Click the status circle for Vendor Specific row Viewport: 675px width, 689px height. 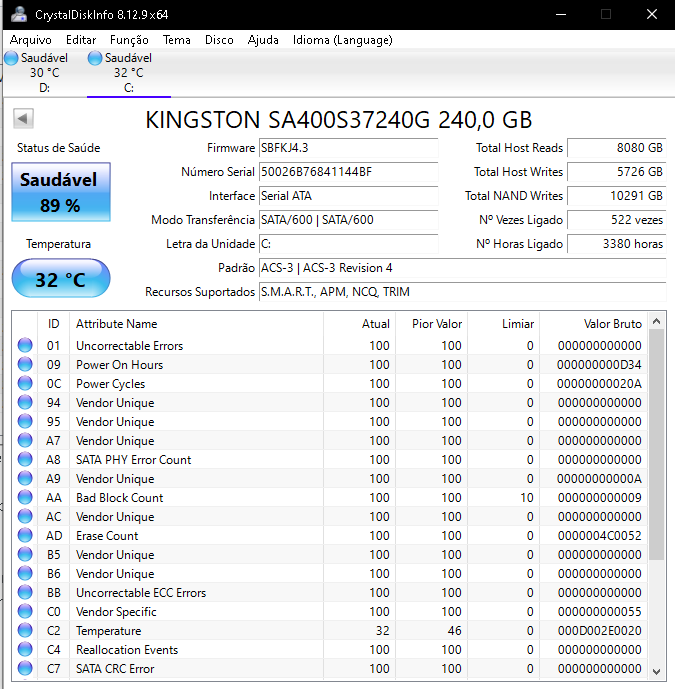click(25, 611)
